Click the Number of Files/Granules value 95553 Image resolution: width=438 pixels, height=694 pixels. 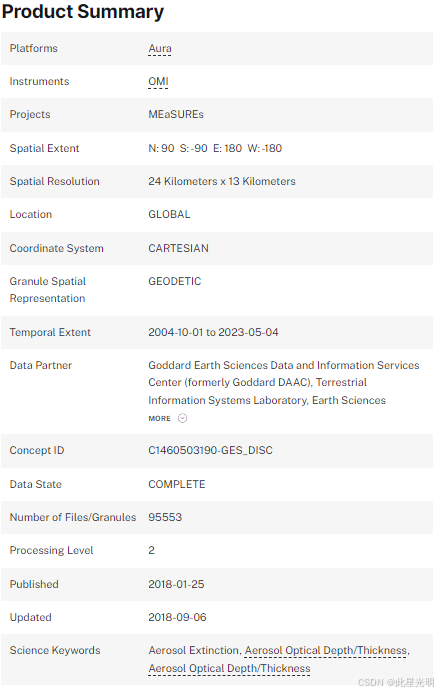(165, 517)
